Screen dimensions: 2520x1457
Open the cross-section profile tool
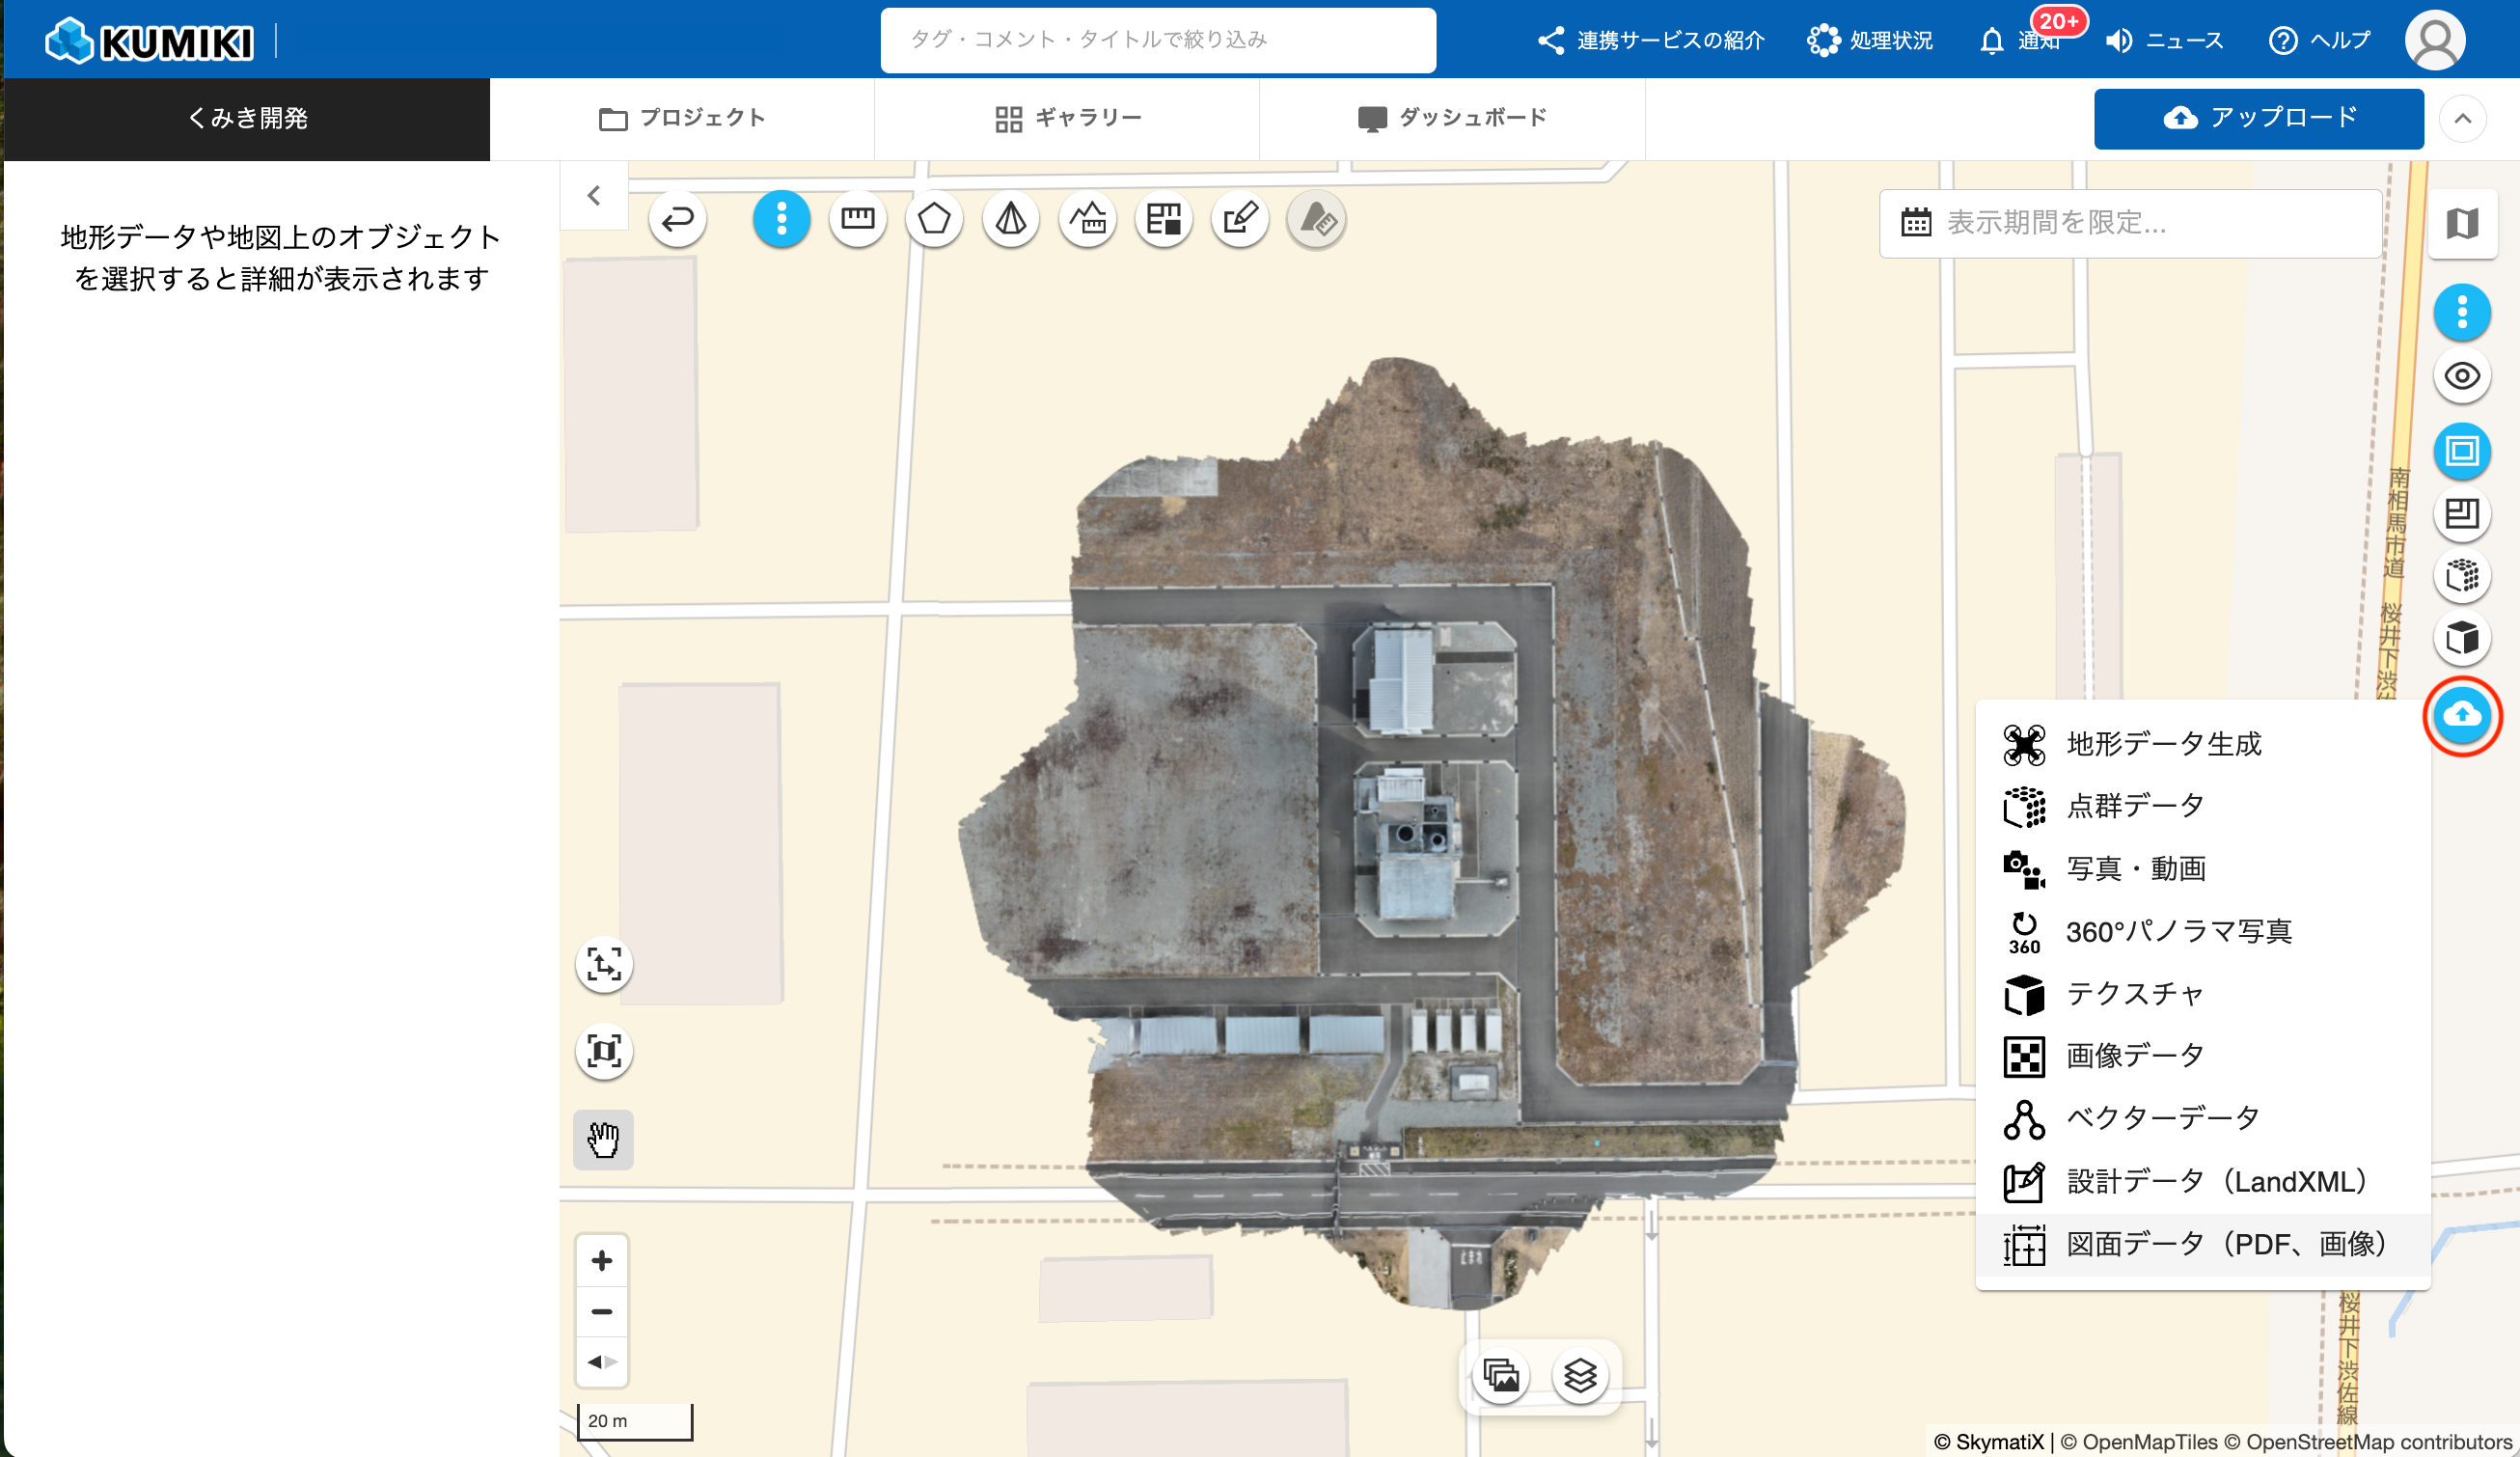point(1087,219)
